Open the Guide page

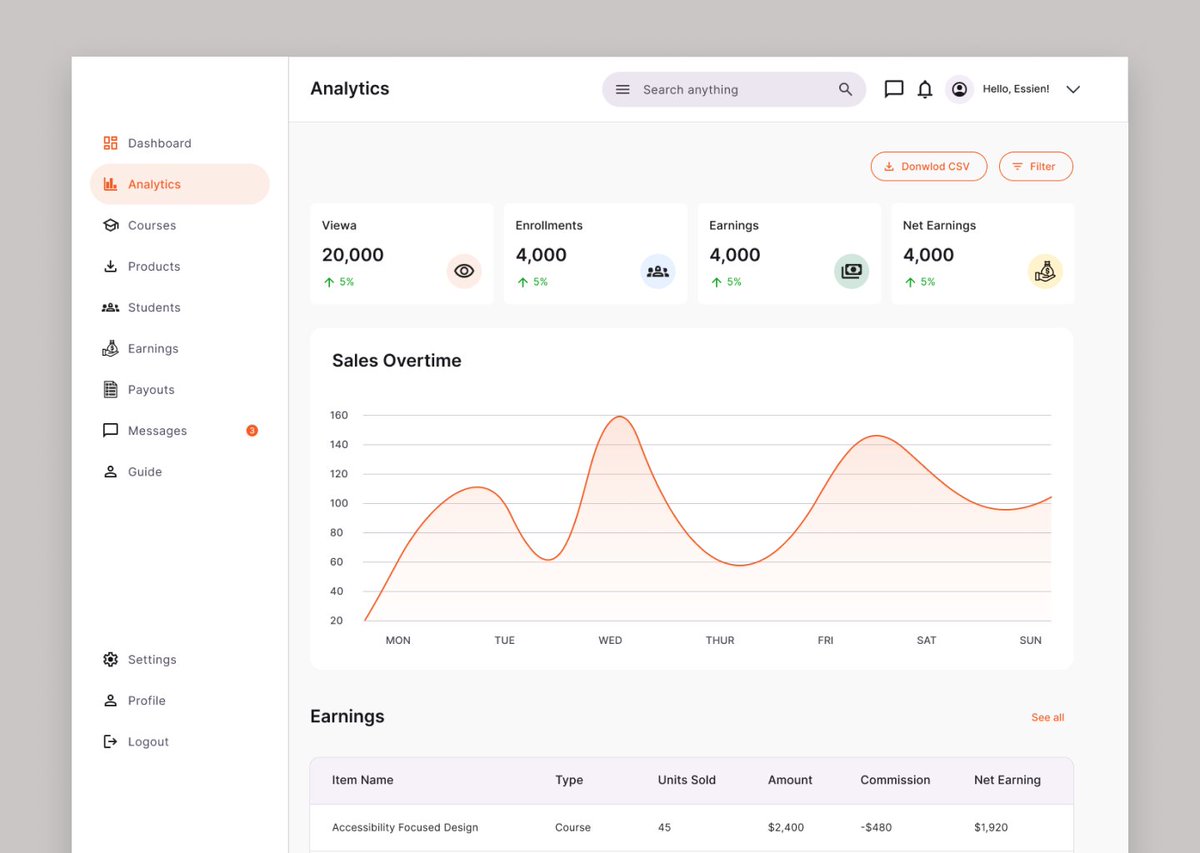click(132, 471)
